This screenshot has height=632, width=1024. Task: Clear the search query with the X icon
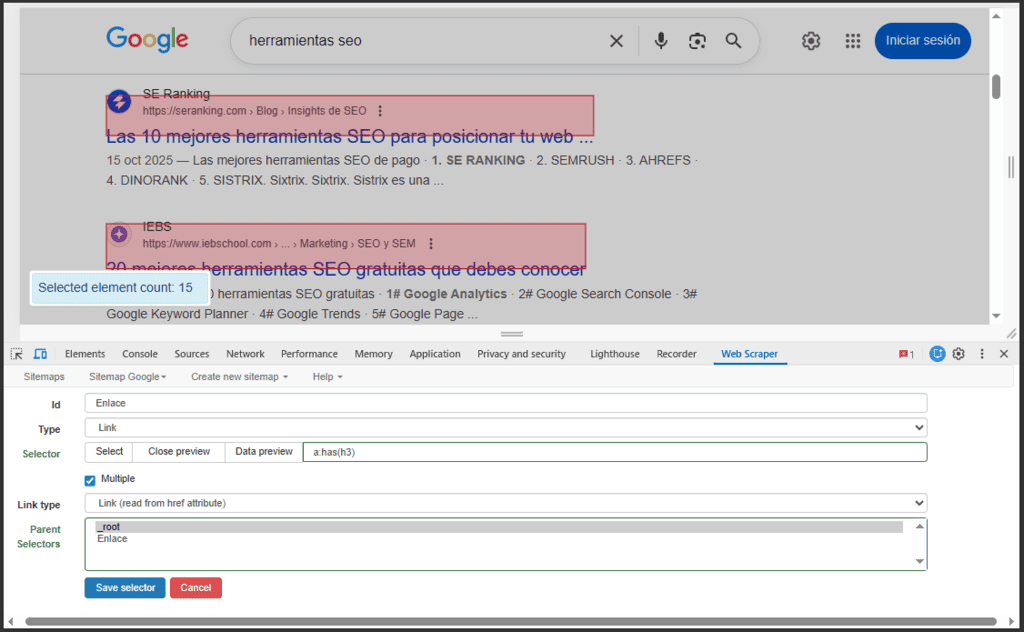coord(617,40)
